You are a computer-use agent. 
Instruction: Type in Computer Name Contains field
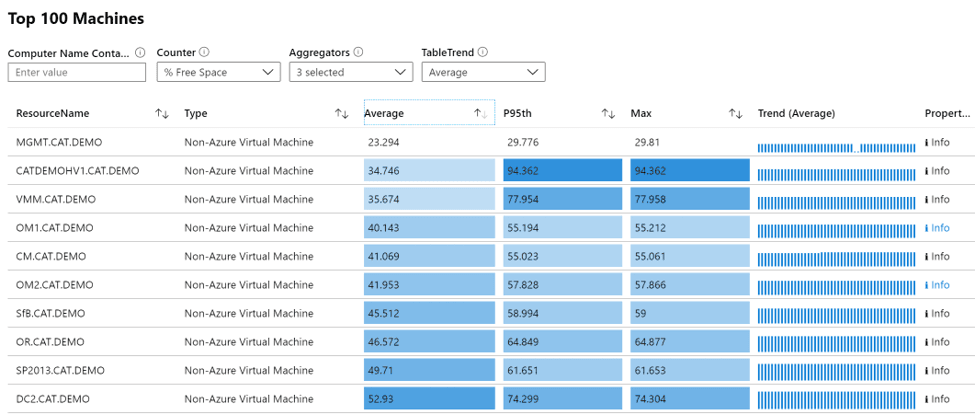(x=77, y=72)
